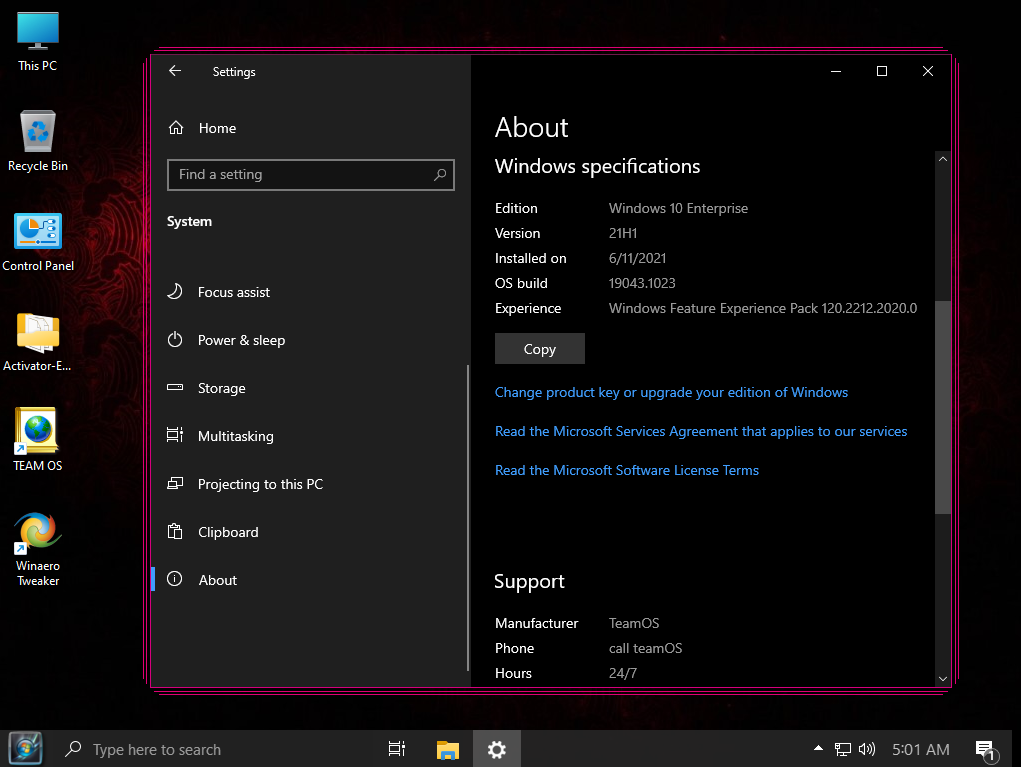Open the Home icon in Settings sidebar
The image size is (1021, 767).
pyautogui.click(x=176, y=128)
